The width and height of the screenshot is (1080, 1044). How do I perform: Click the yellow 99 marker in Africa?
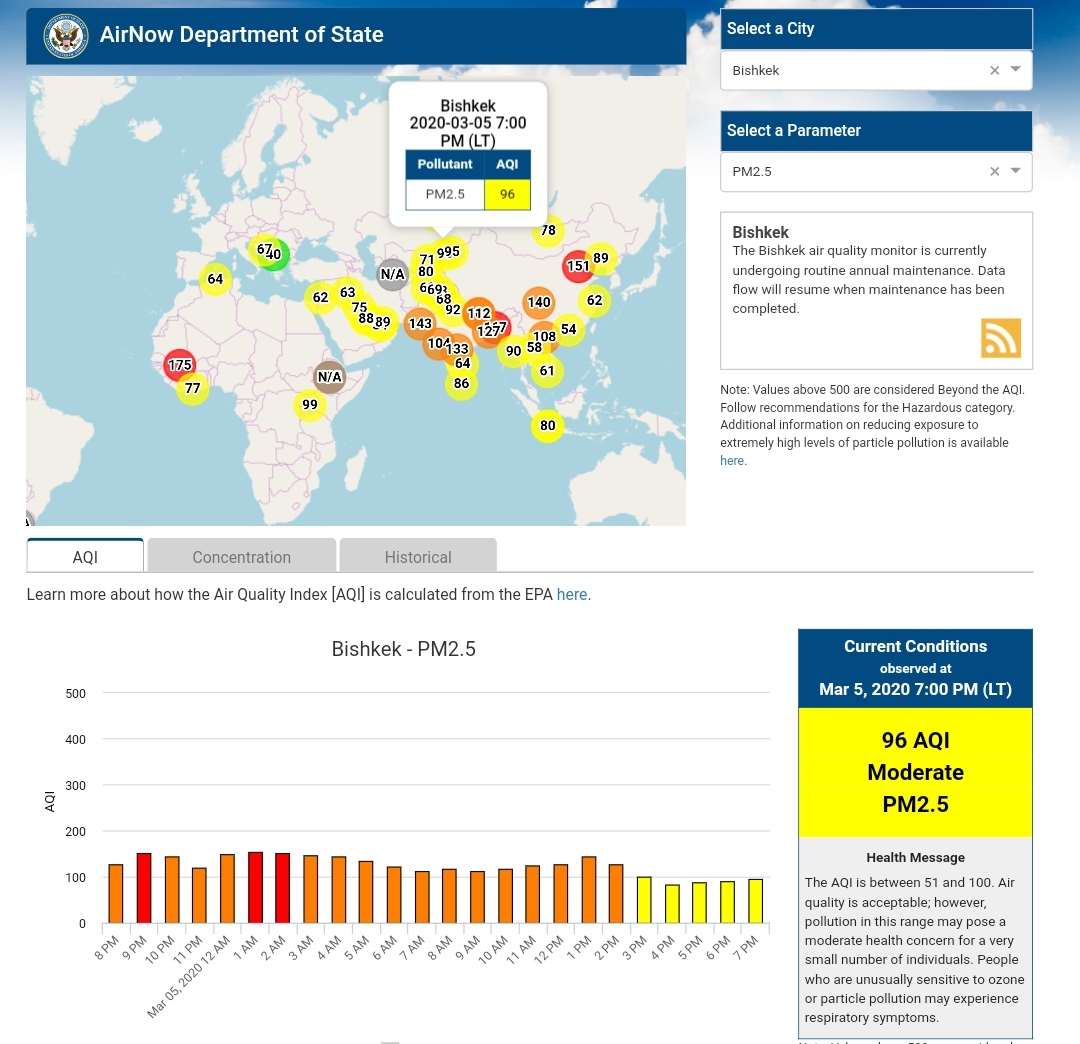tap(310, 405)
